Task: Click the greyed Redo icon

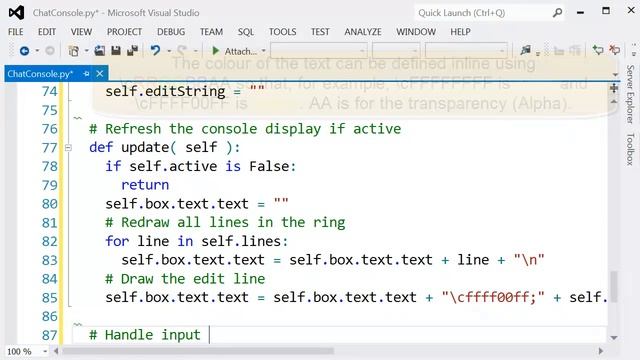Action: click(182, 51)
